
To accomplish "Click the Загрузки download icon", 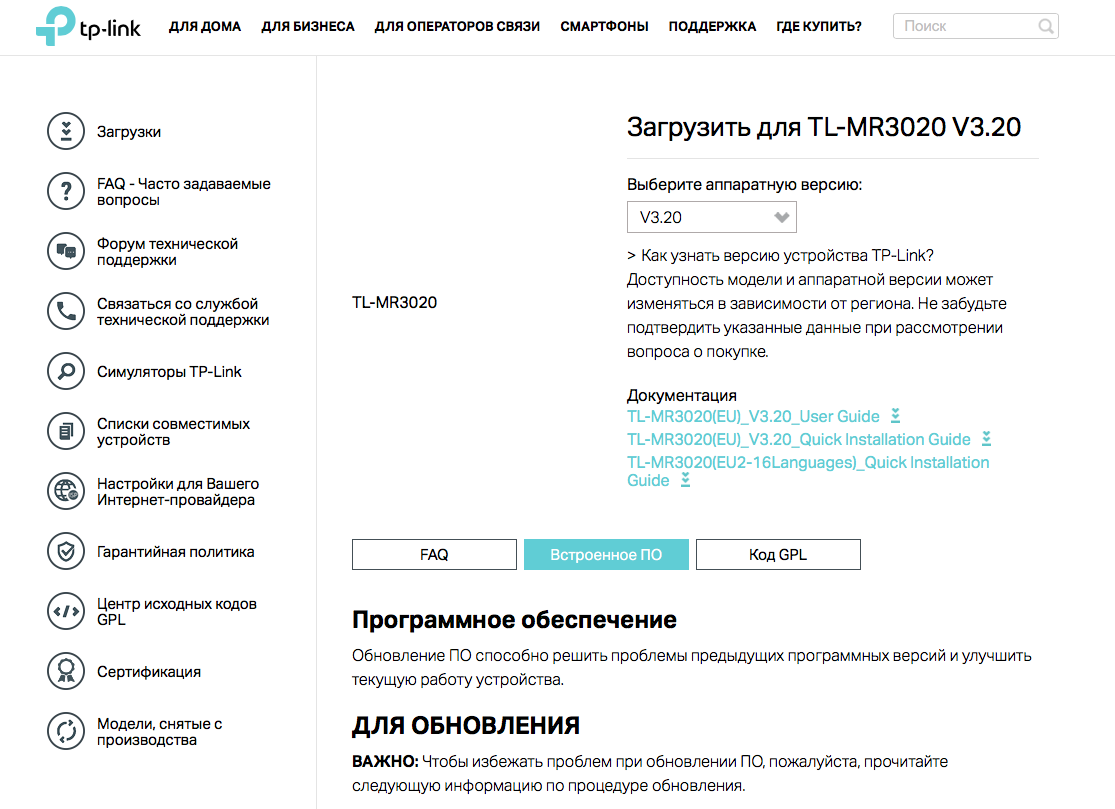I will pyautogui.click(x=66, y=132).
